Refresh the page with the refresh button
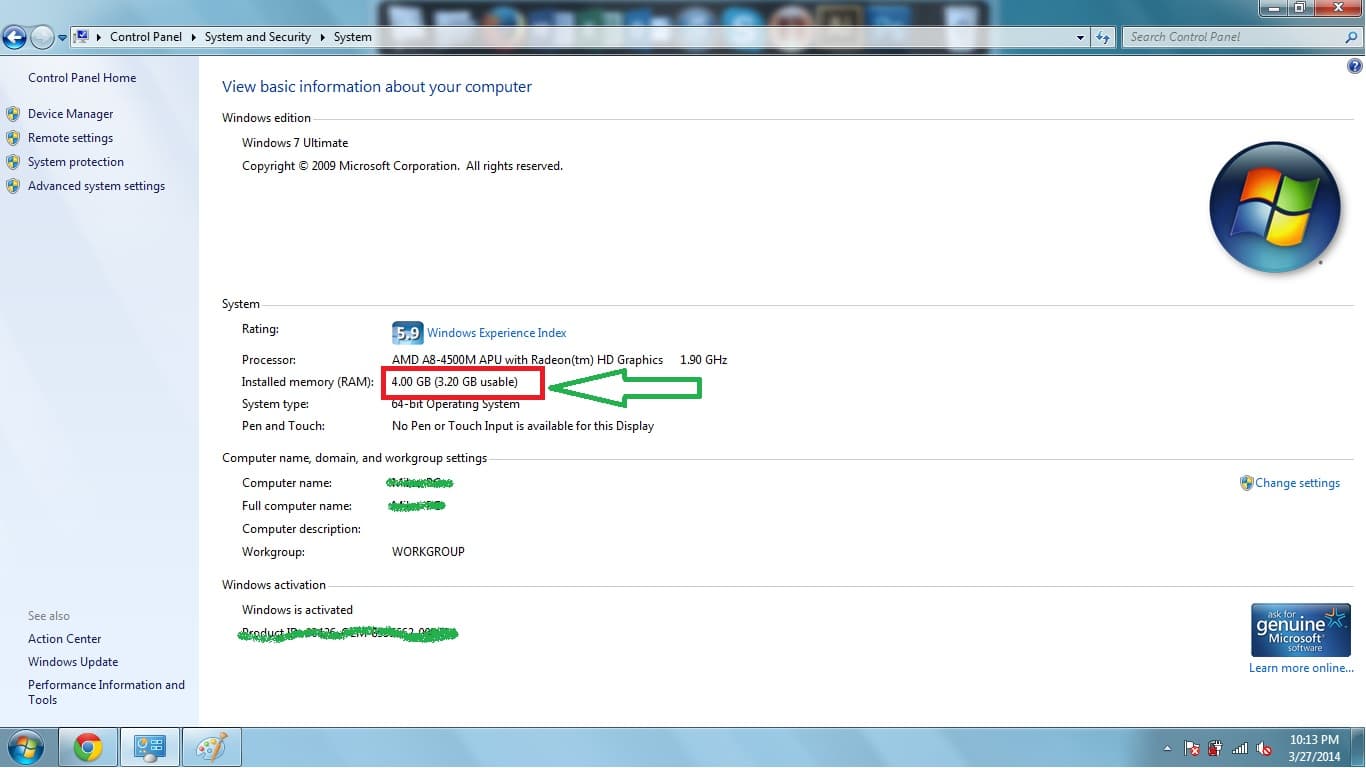This screenshot has height=768, width=1366. click(1103, 37)
